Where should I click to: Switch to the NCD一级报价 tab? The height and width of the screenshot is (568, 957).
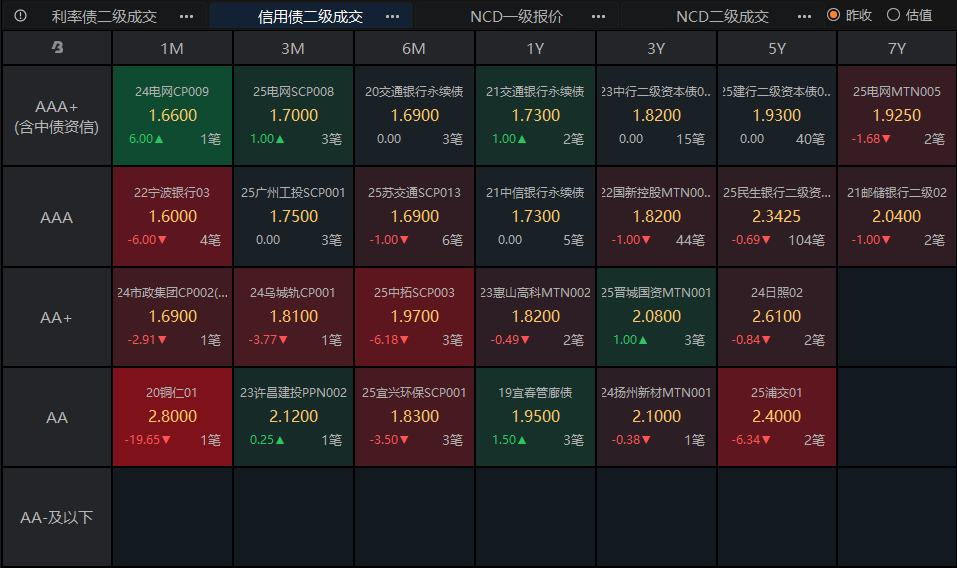click(516, 16)
